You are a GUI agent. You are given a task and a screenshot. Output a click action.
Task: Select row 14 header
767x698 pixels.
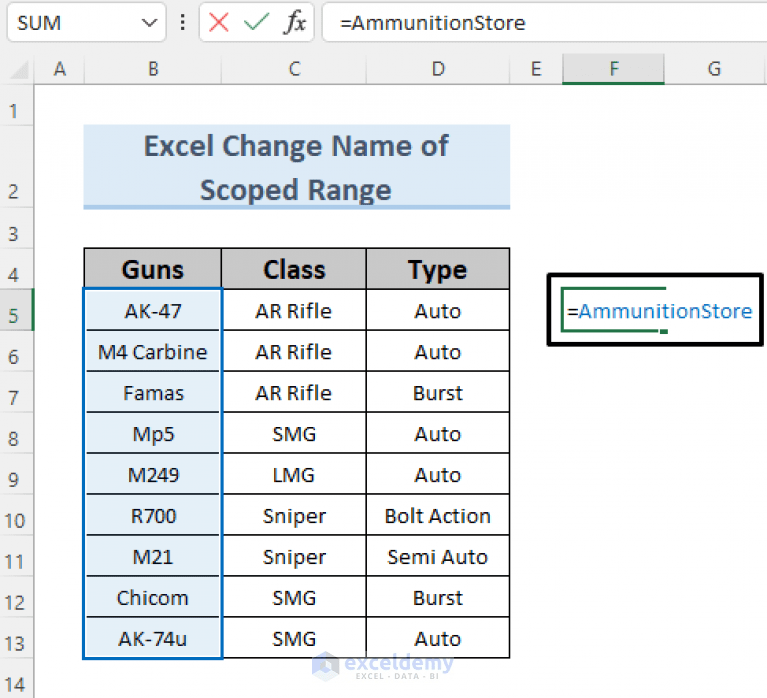[x=16, y=678]
